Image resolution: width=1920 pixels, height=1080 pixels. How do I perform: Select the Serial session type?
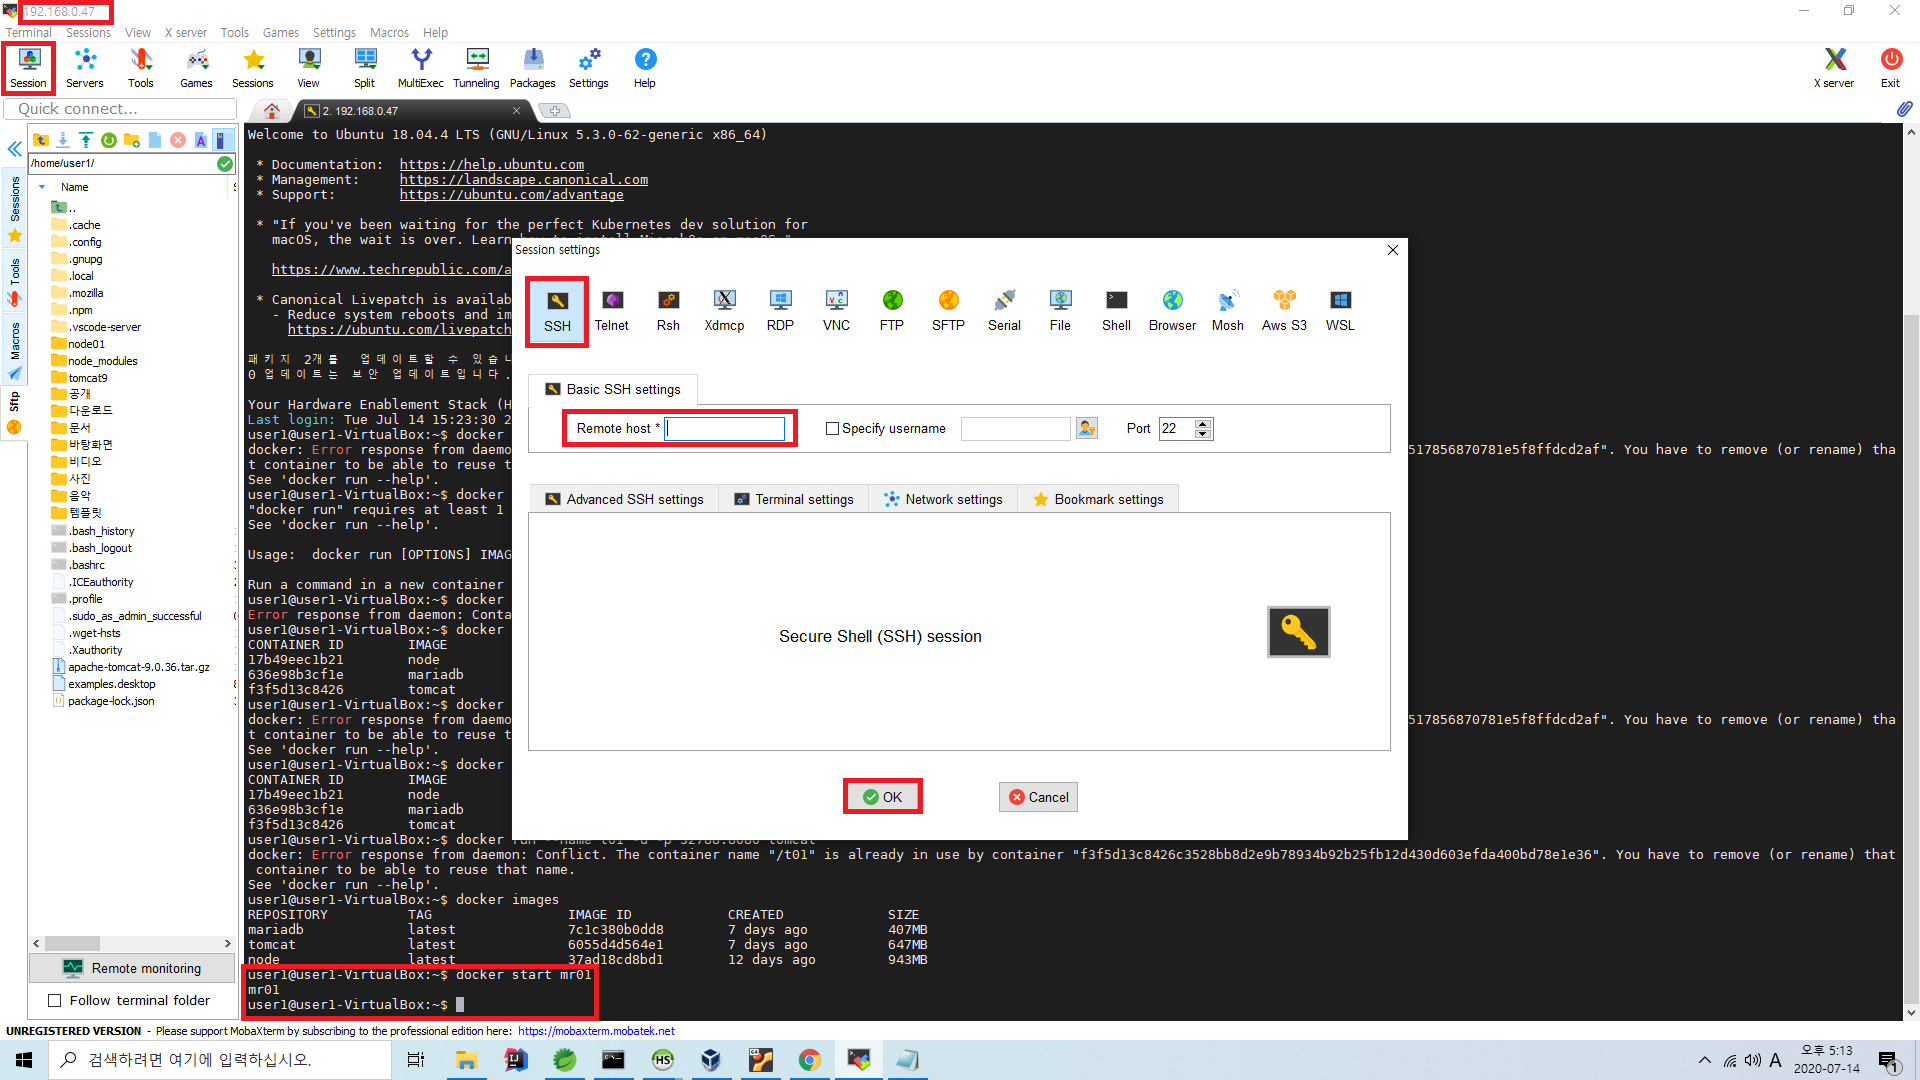click(x=1004, y=312)
